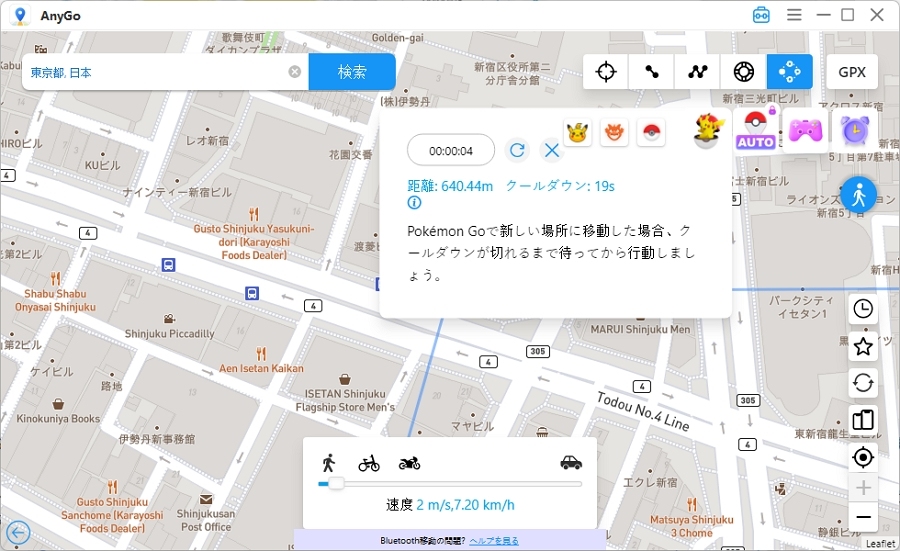
Task: Reset the cooldown timer with refresh icon
Action: coord(517,150)
